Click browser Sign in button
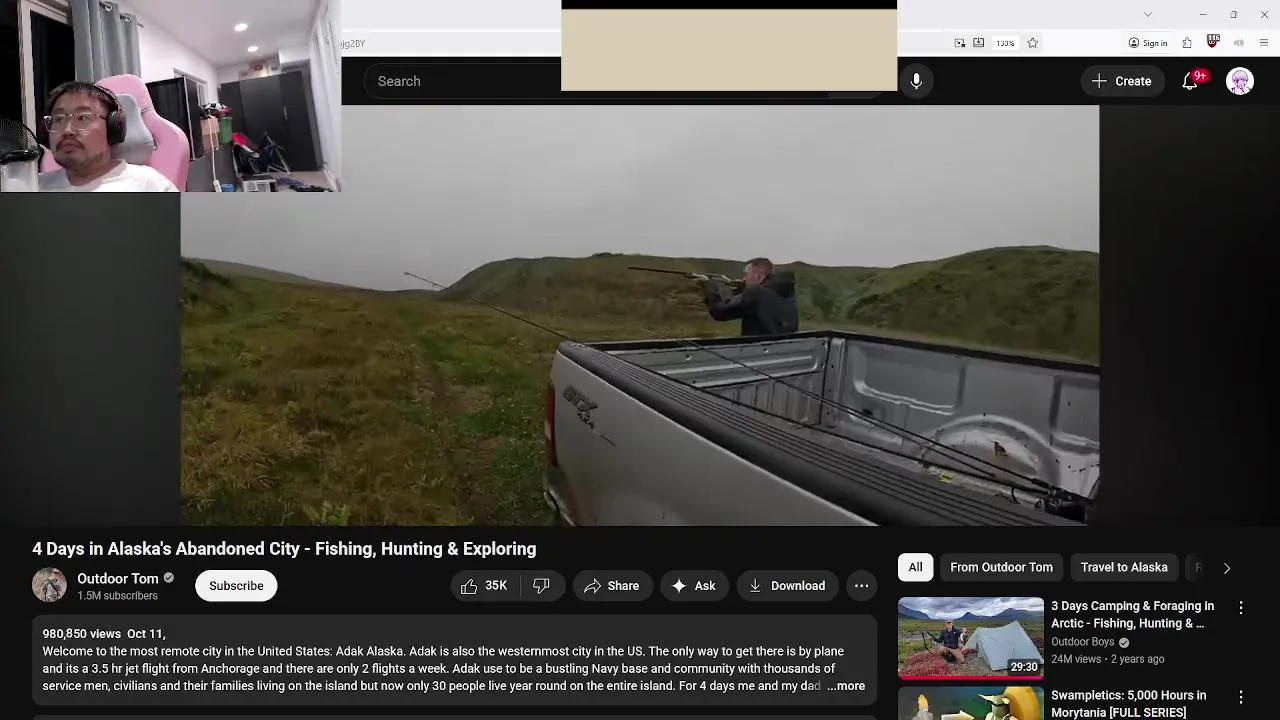1280x720 pixels. click(x=1148, y=43)
